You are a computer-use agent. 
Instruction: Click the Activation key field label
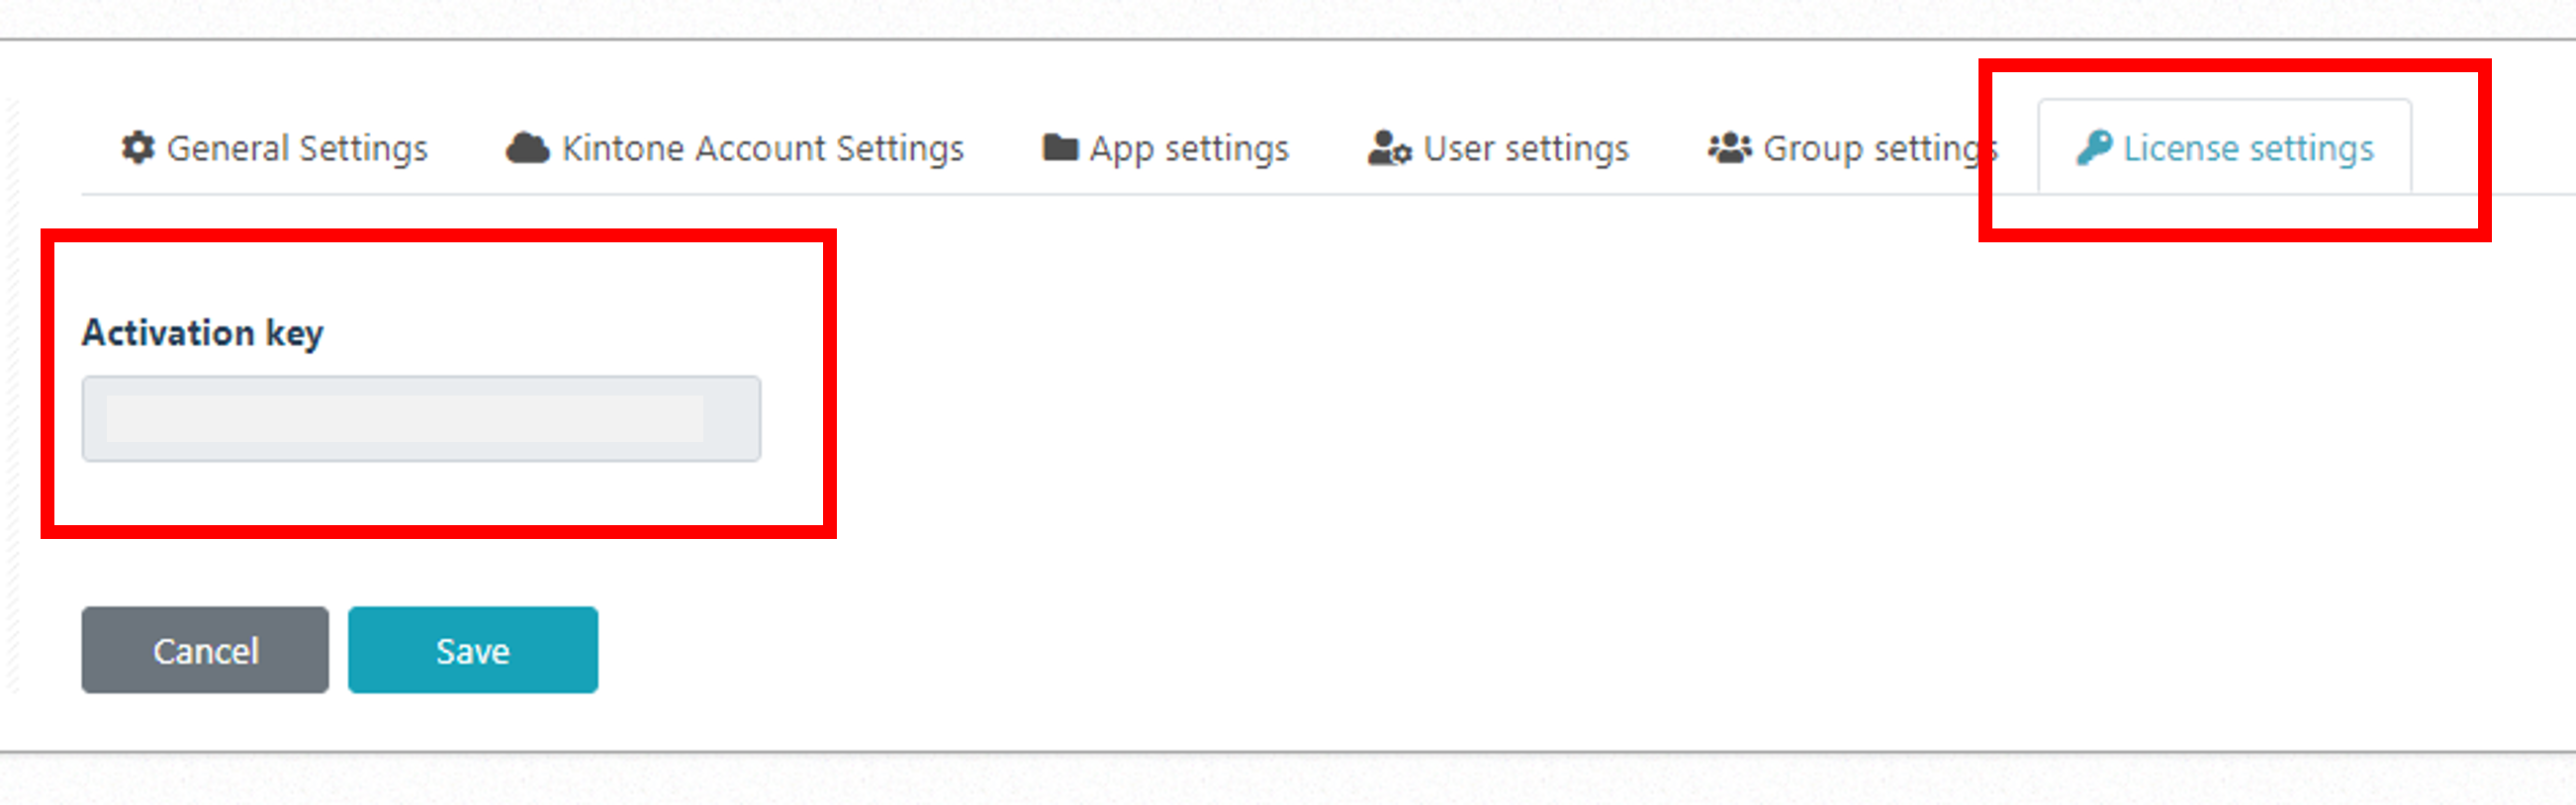(x=203, y=333)
